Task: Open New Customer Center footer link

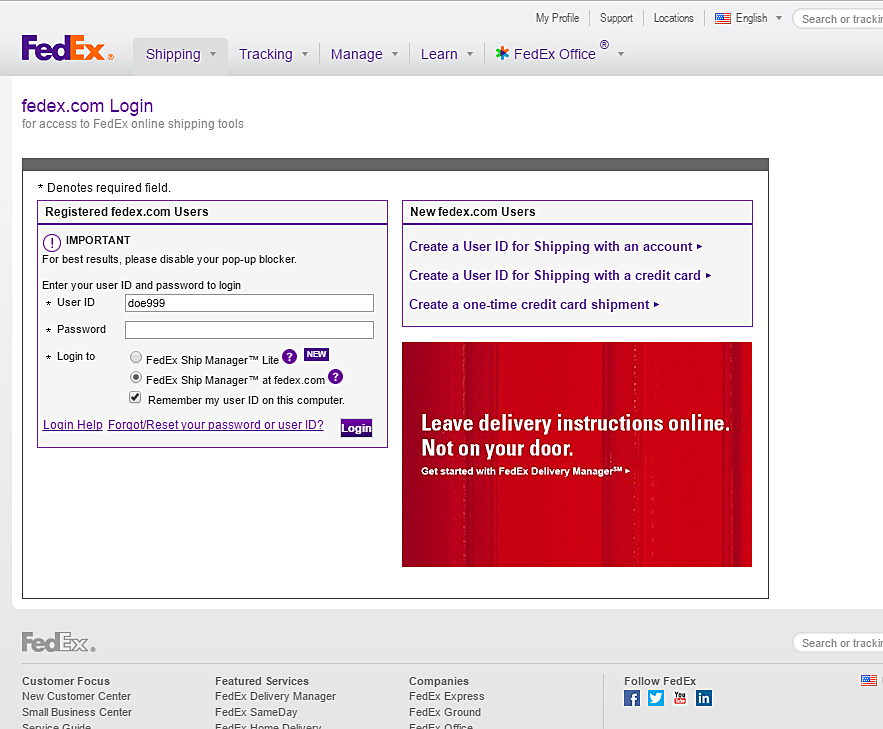Action: click(x=76, y=696)
